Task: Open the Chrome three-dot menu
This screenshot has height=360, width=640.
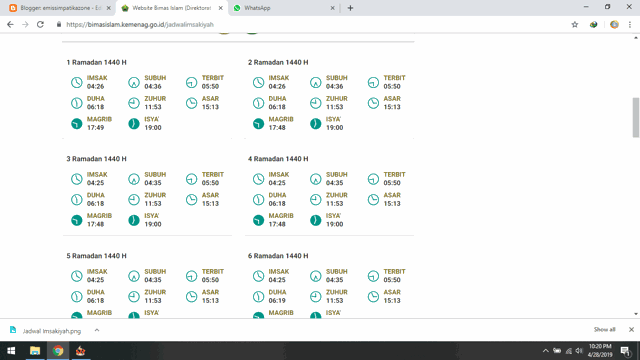Action: 630,24
